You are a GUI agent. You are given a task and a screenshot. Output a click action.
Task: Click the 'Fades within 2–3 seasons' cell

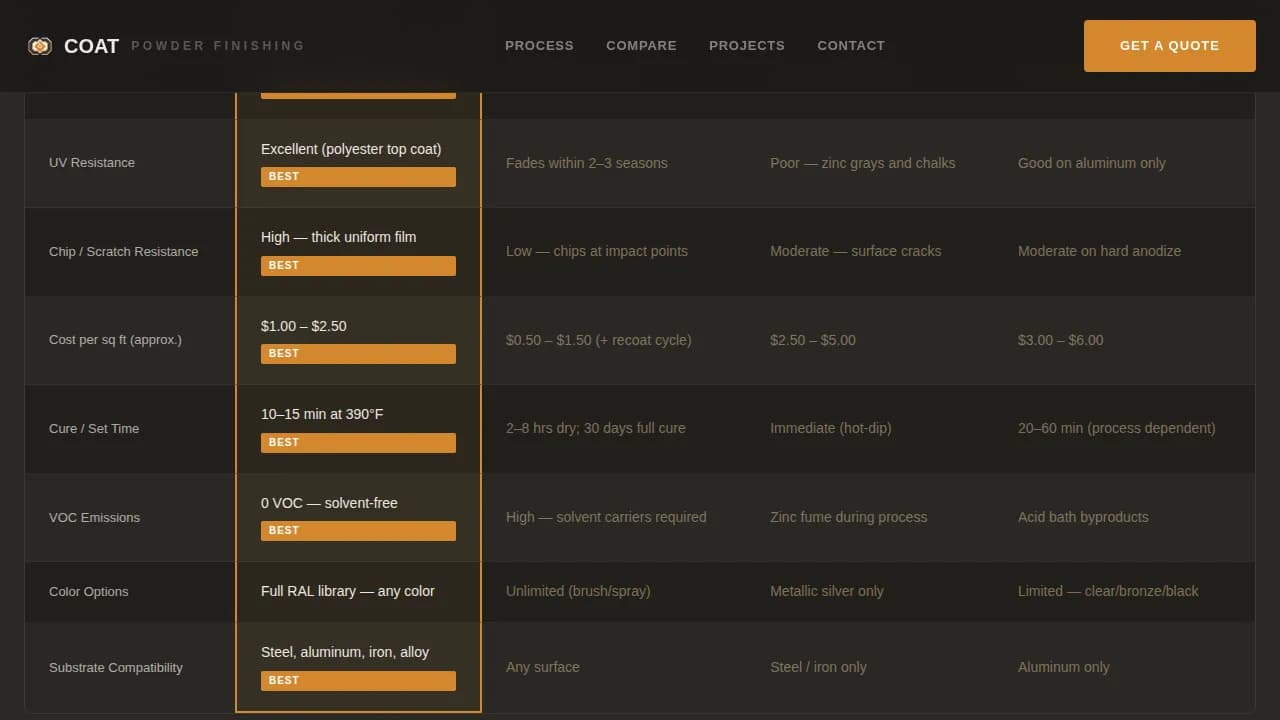coord(586,163)
